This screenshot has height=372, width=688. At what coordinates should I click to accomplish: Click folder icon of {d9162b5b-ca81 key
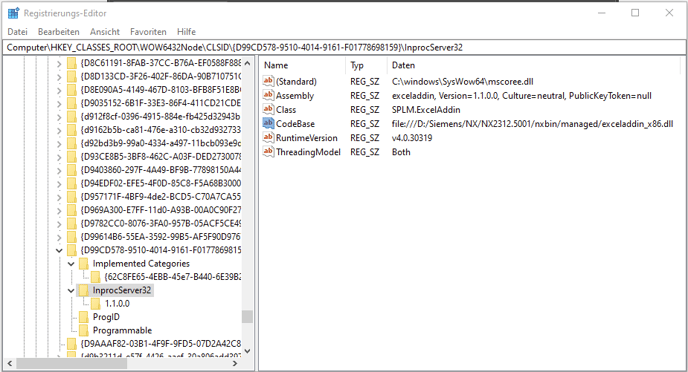[72, 130]
